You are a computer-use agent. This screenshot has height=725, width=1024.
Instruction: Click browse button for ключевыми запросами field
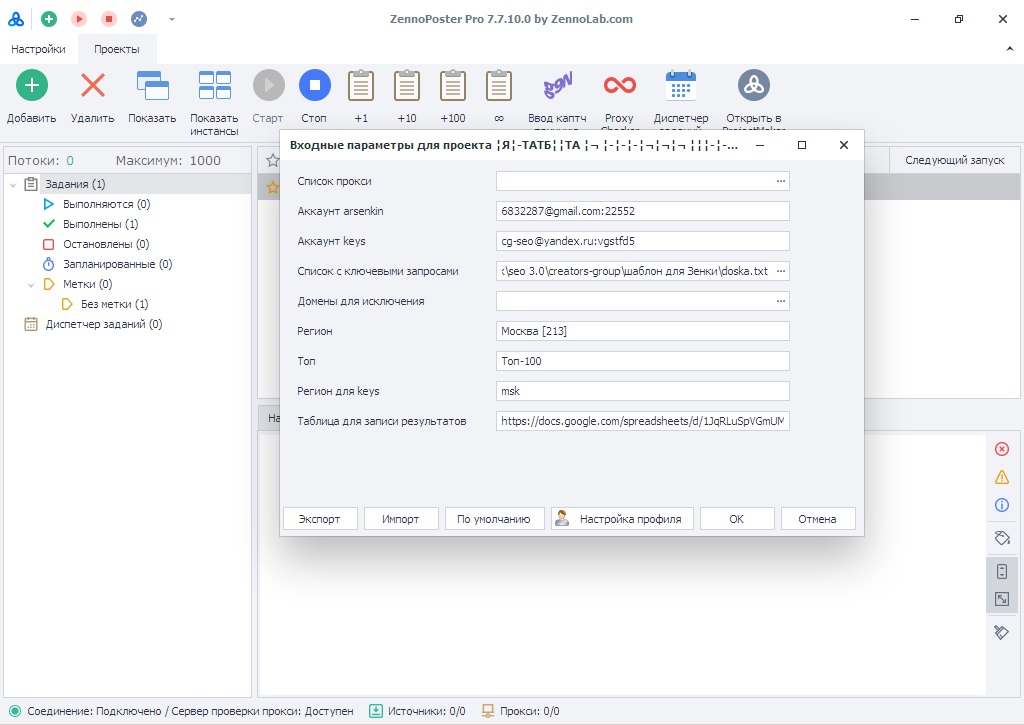pos(780,271)
